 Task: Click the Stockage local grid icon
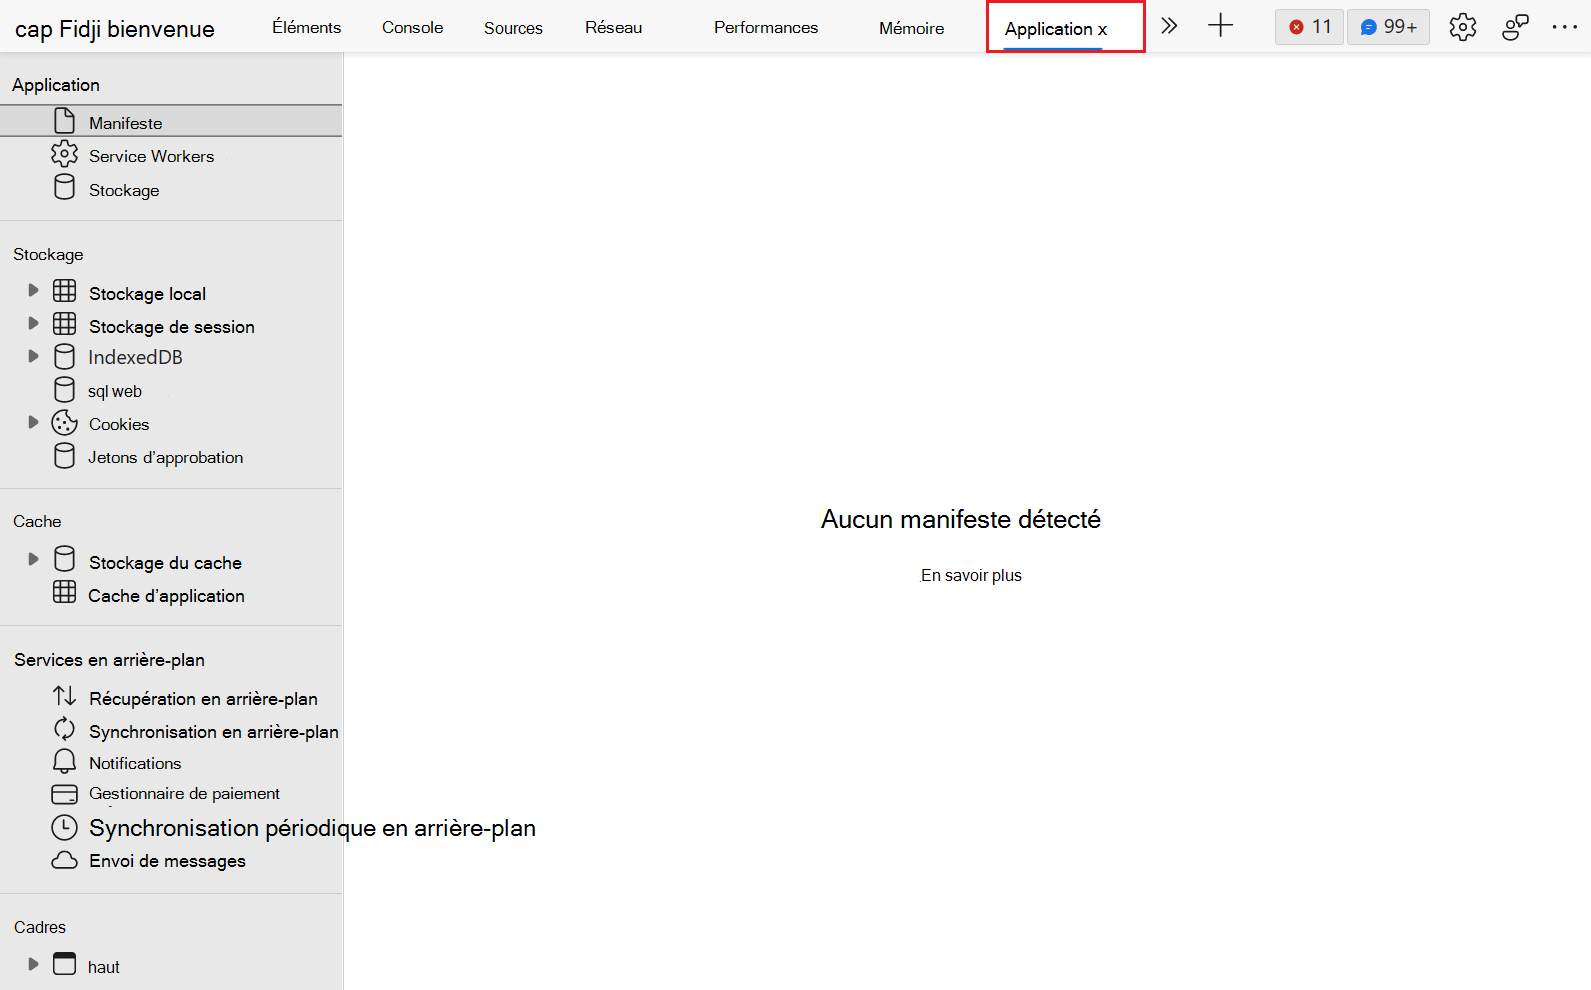[x=64, y=291]
